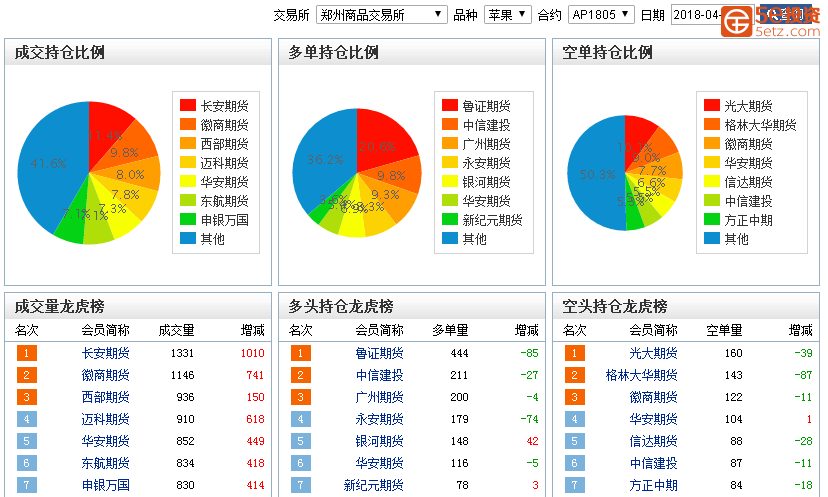Click red 鲁证期货 legend swatch
The width and height of the screenshot is (828, 497).
[450, 106]
